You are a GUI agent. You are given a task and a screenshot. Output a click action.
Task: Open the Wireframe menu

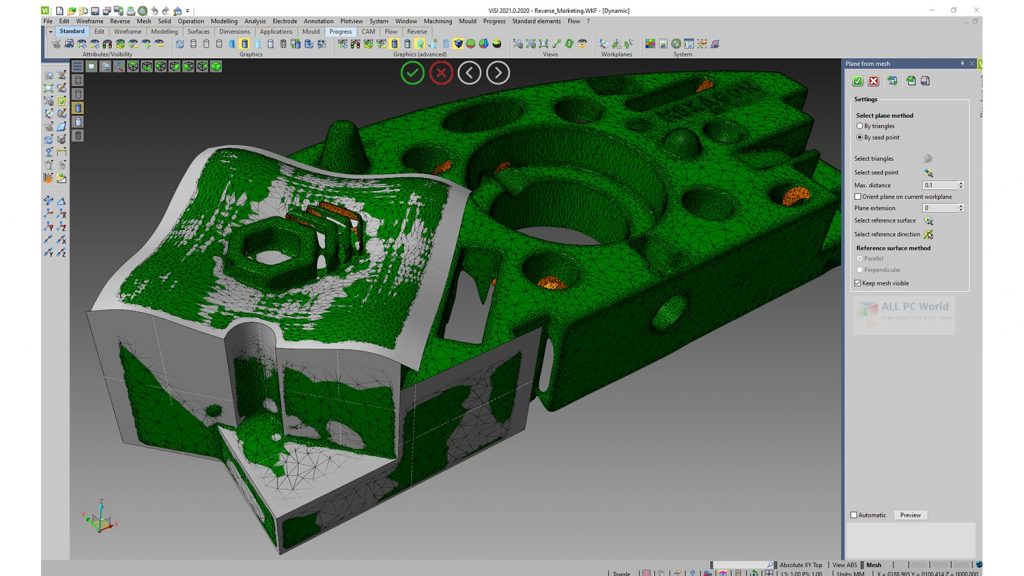click(89, 20)
